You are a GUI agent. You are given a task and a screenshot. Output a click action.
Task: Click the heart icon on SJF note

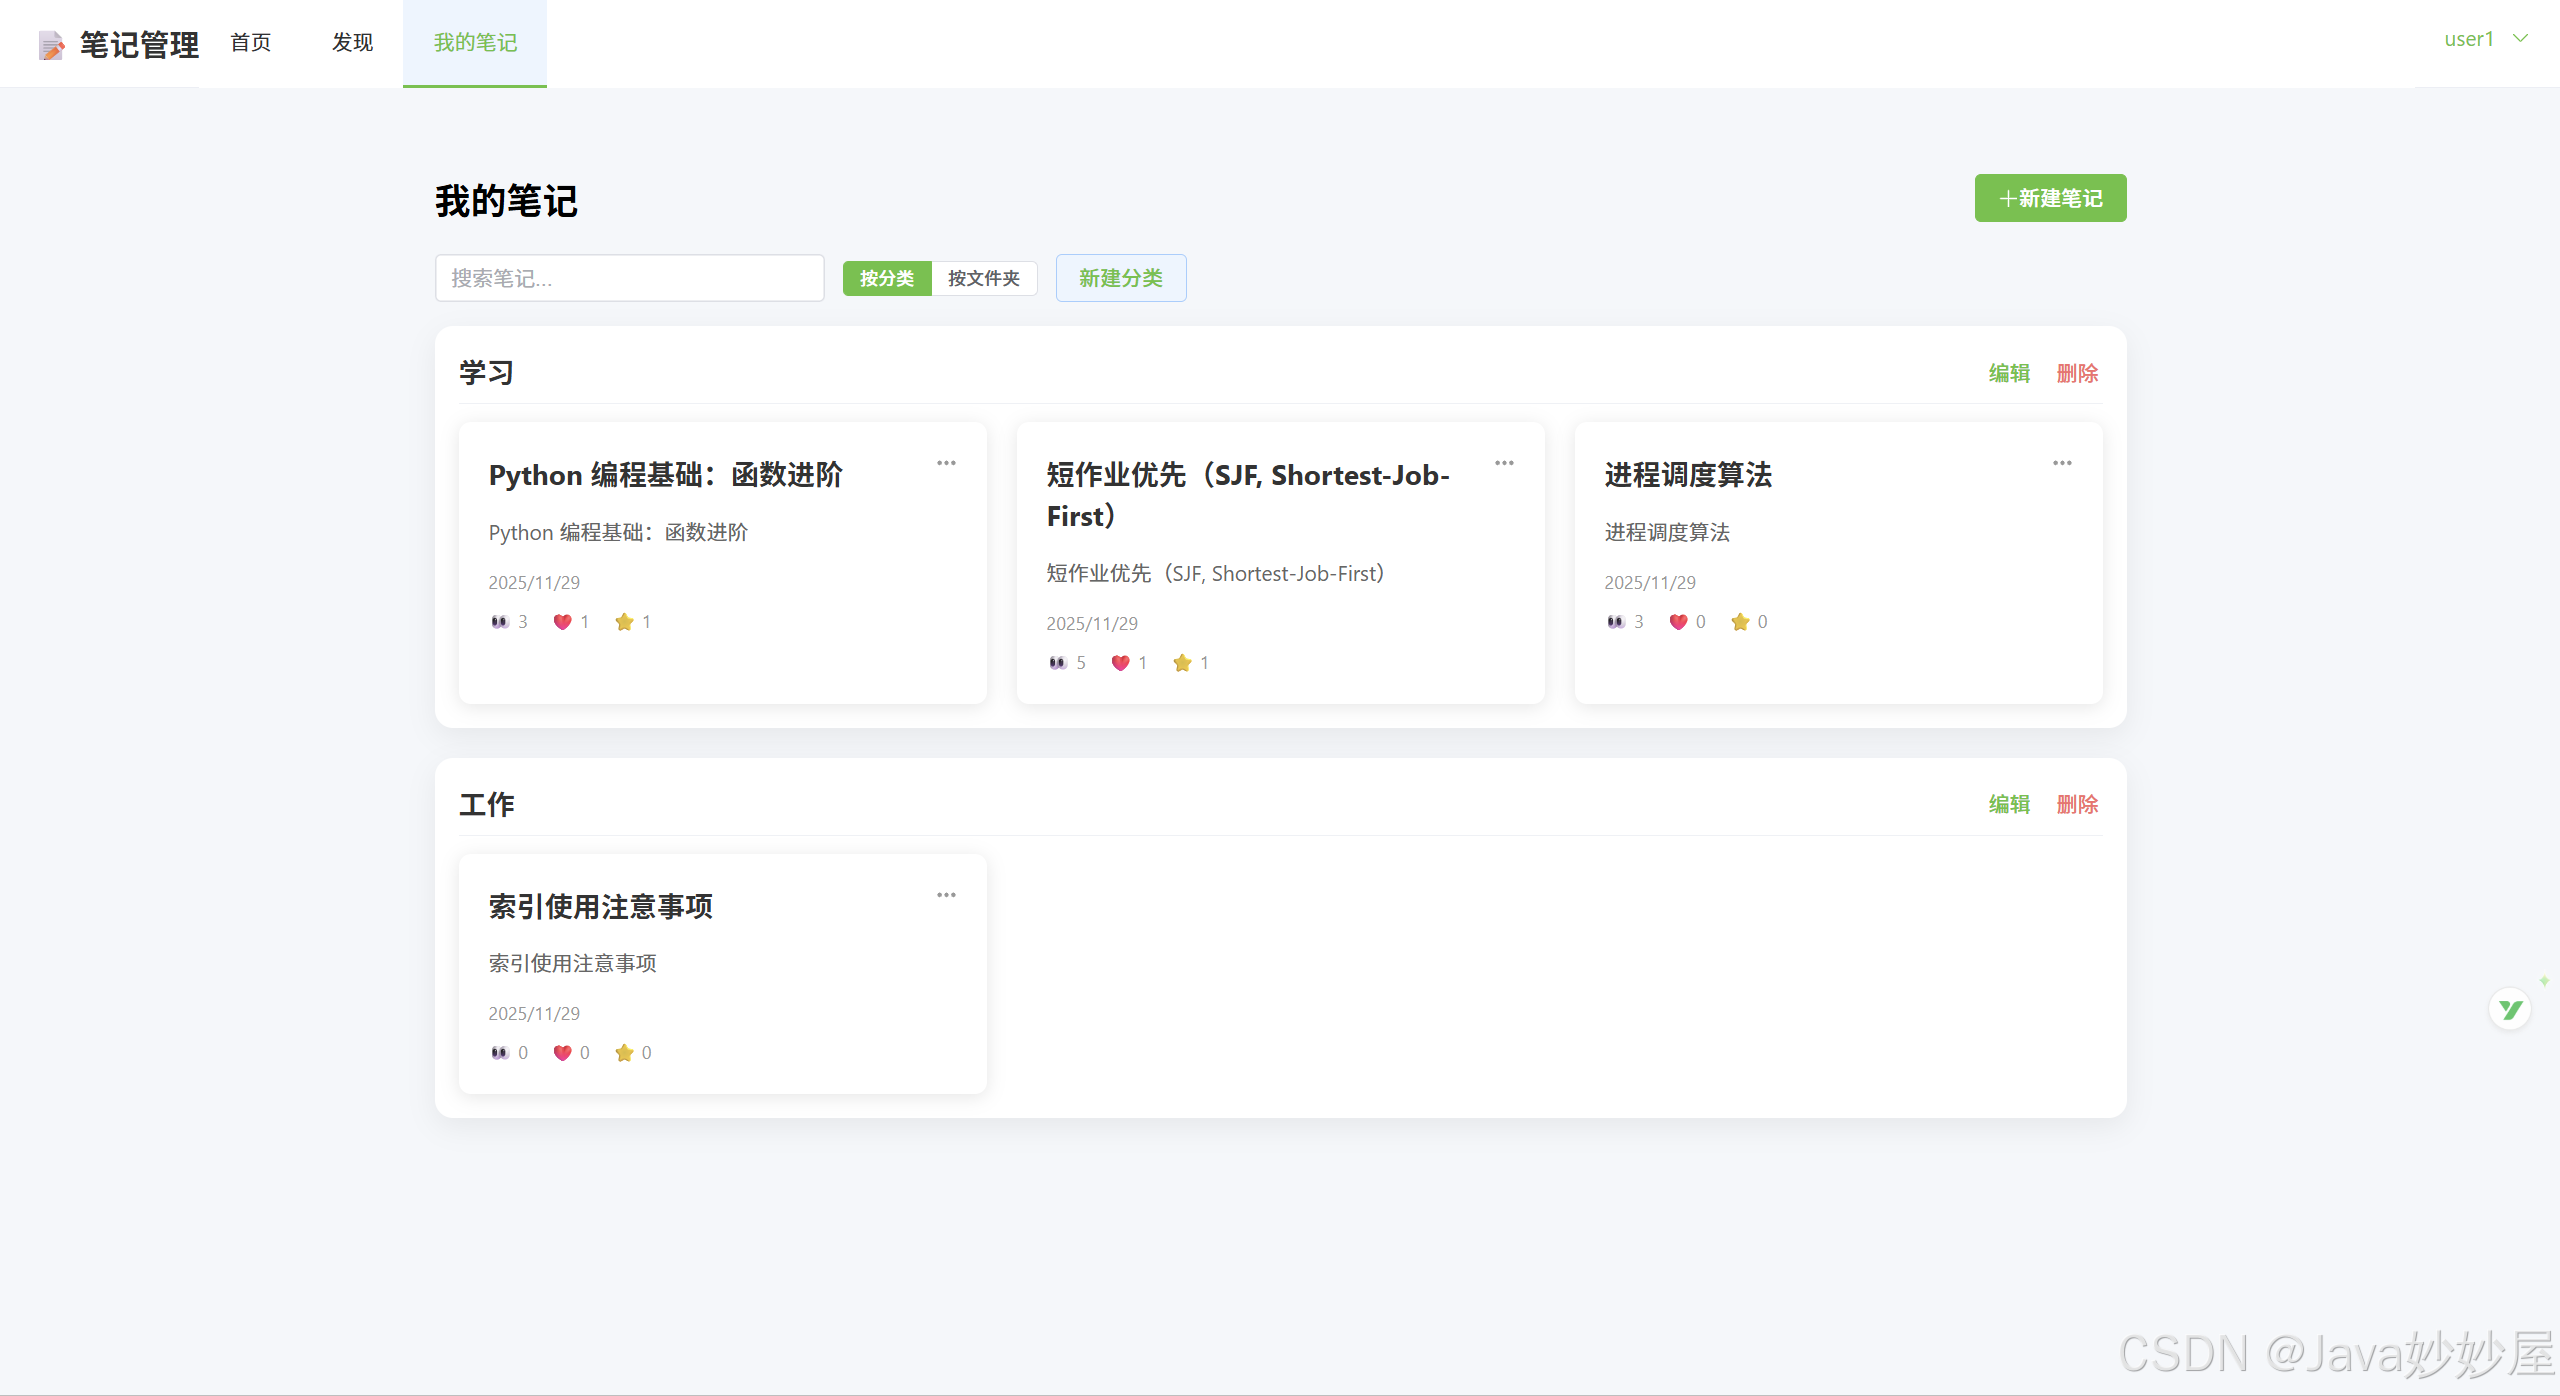click(1120, 663)
